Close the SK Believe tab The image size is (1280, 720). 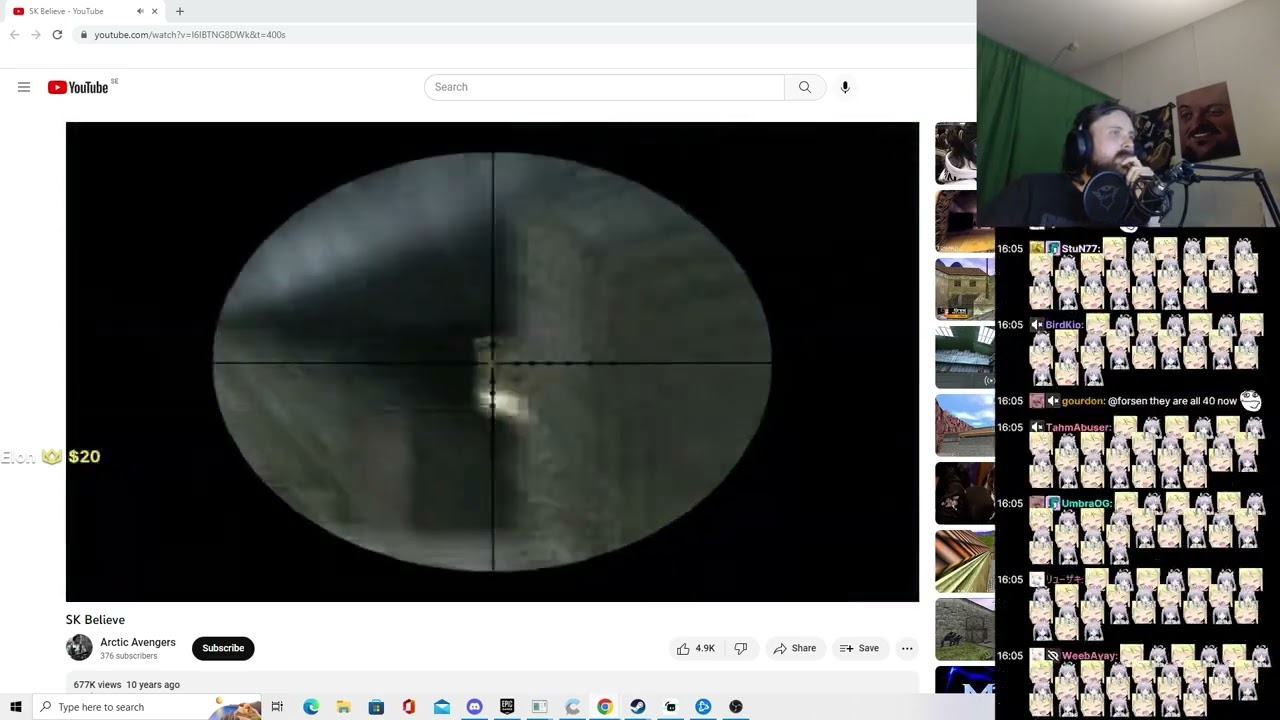(x=155, y=11)
